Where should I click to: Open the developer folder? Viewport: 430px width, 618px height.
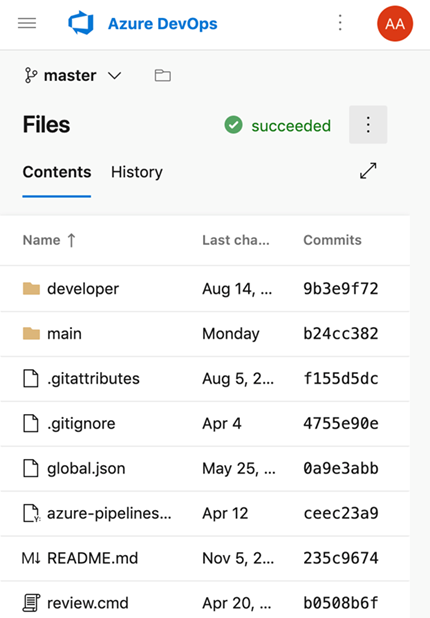click(x=83, y=289)
